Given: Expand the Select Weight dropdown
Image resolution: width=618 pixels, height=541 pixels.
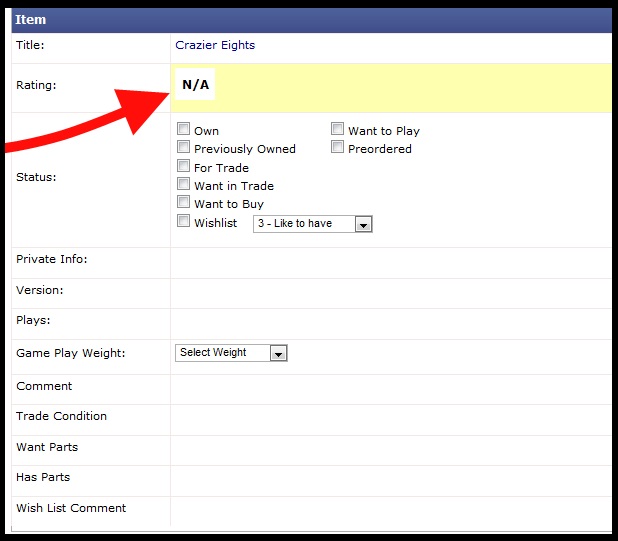Looking at the screenshot, I should click(231, 353).
